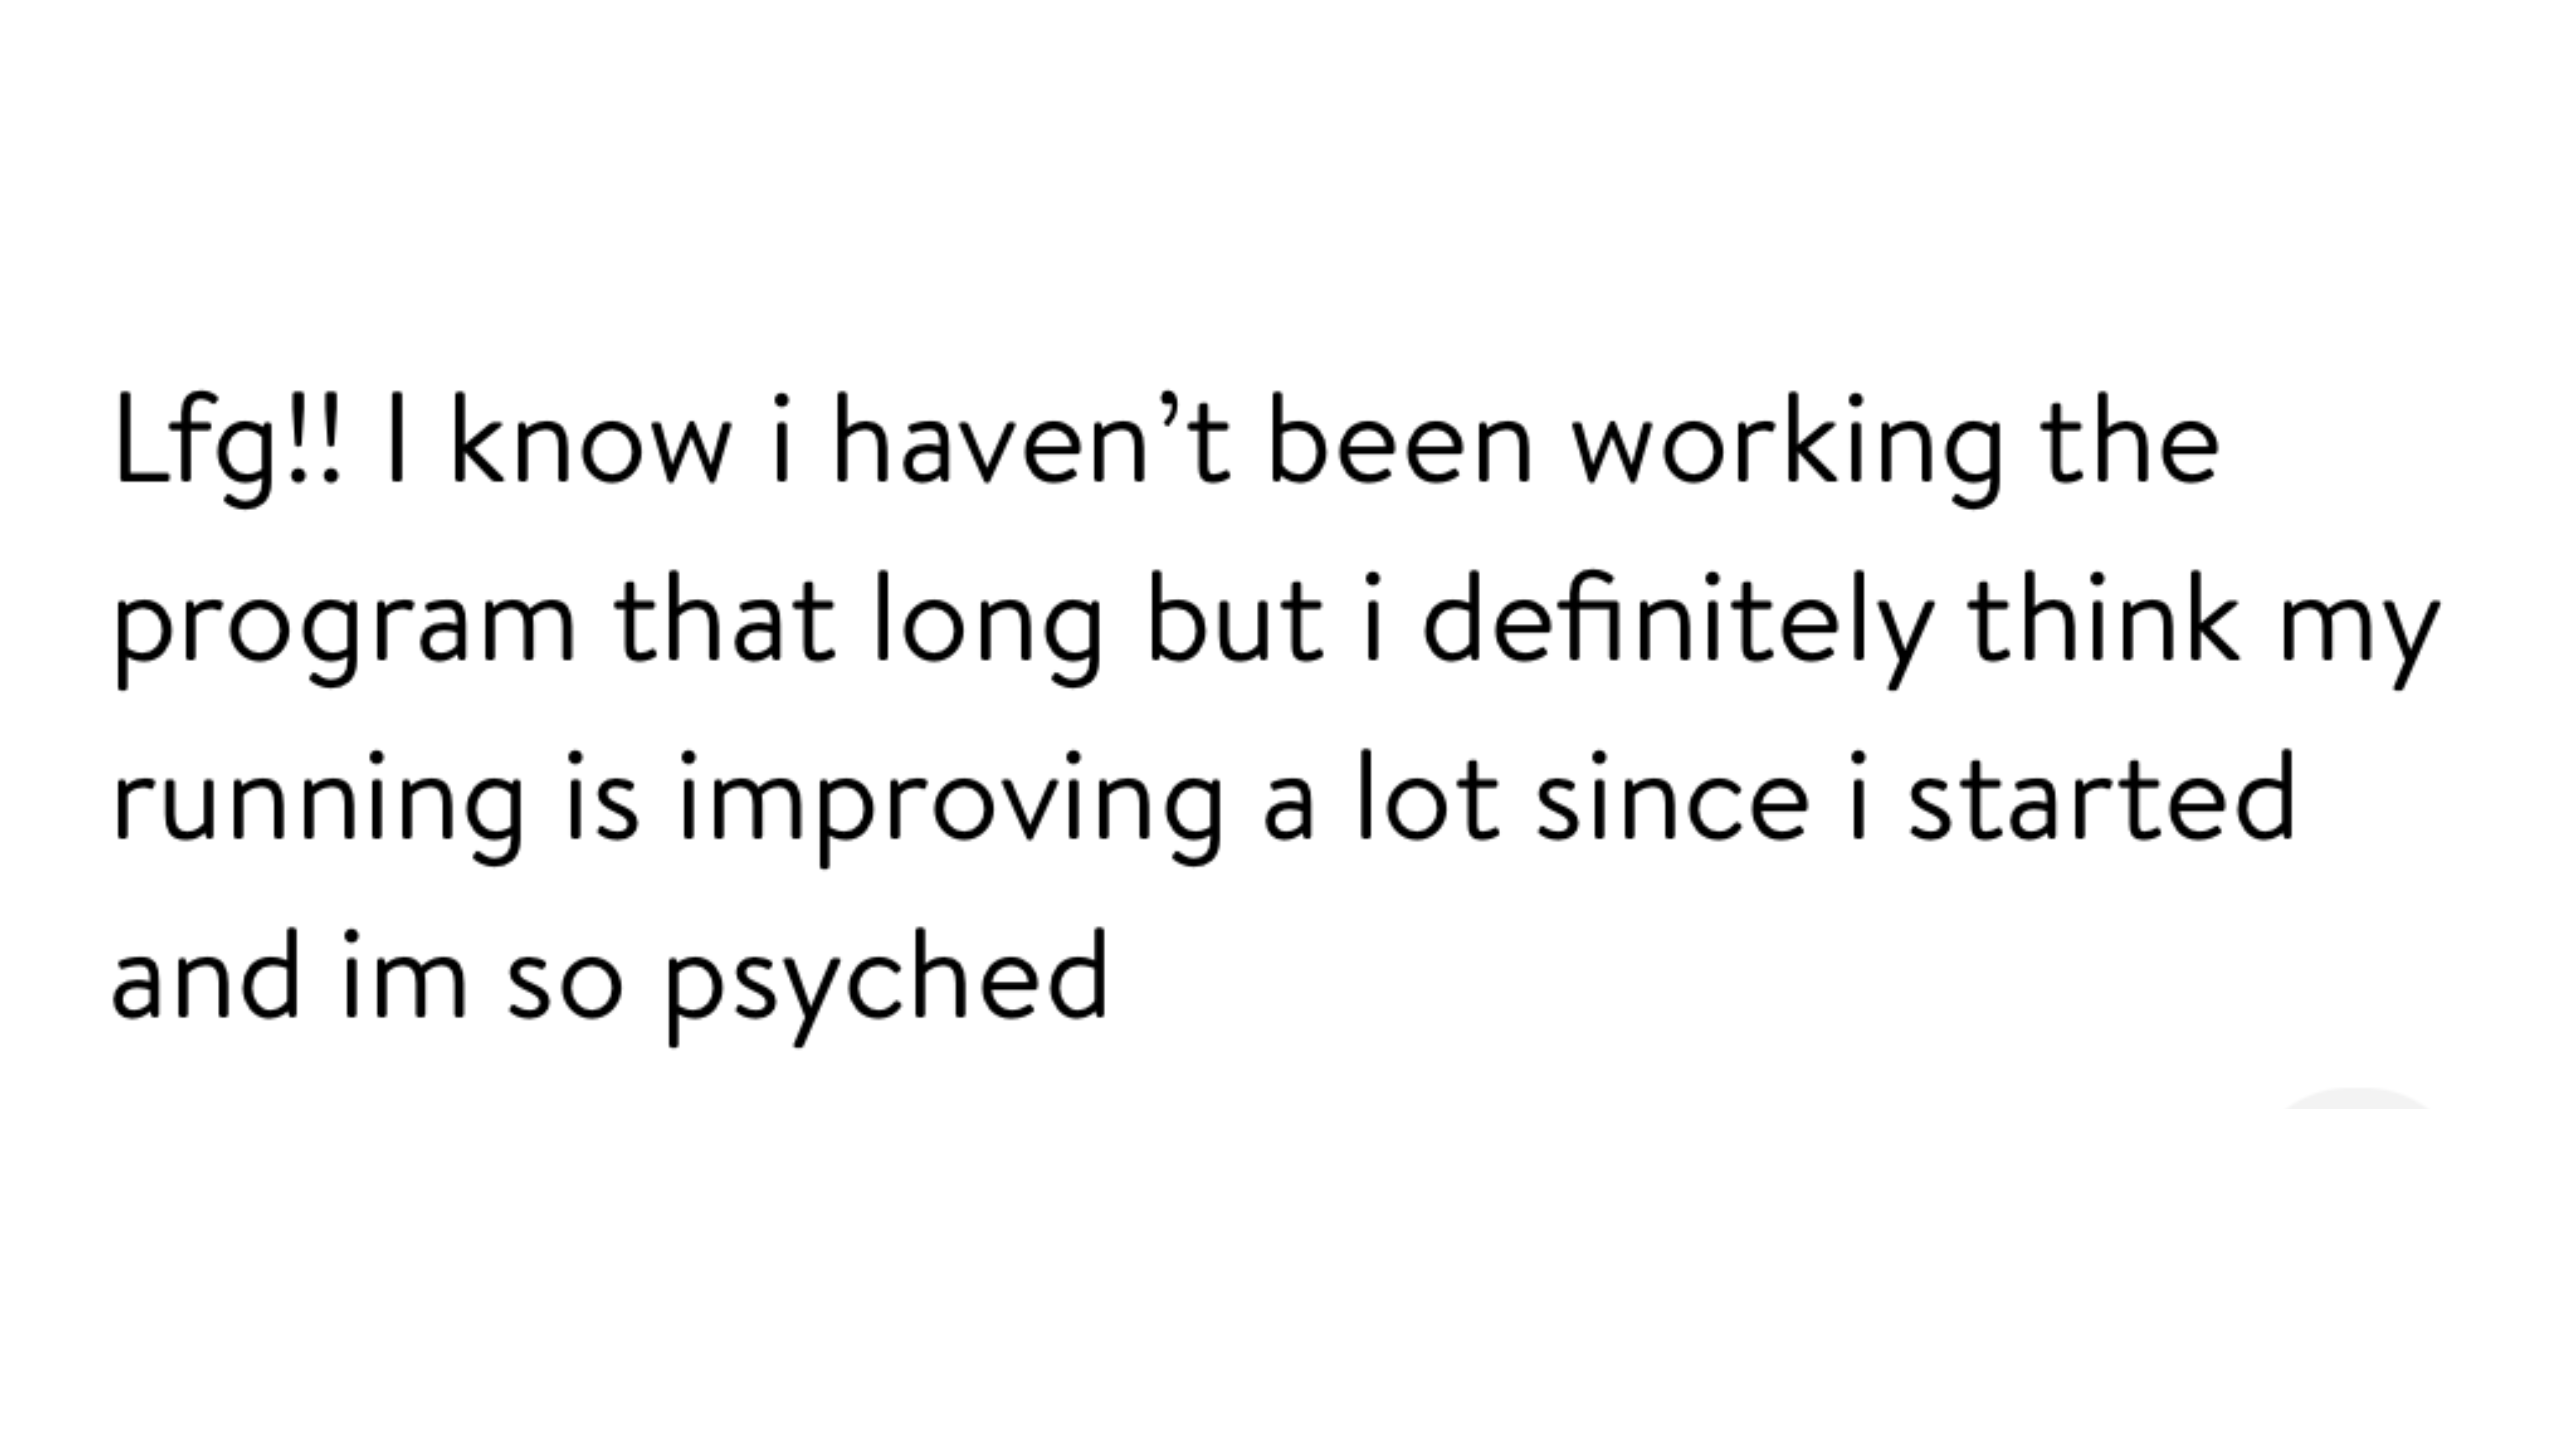The width and height of the screenshot is (2560, 1440).
Task: Click the word "lot" in the third line
Action: tap(1428, 796)
